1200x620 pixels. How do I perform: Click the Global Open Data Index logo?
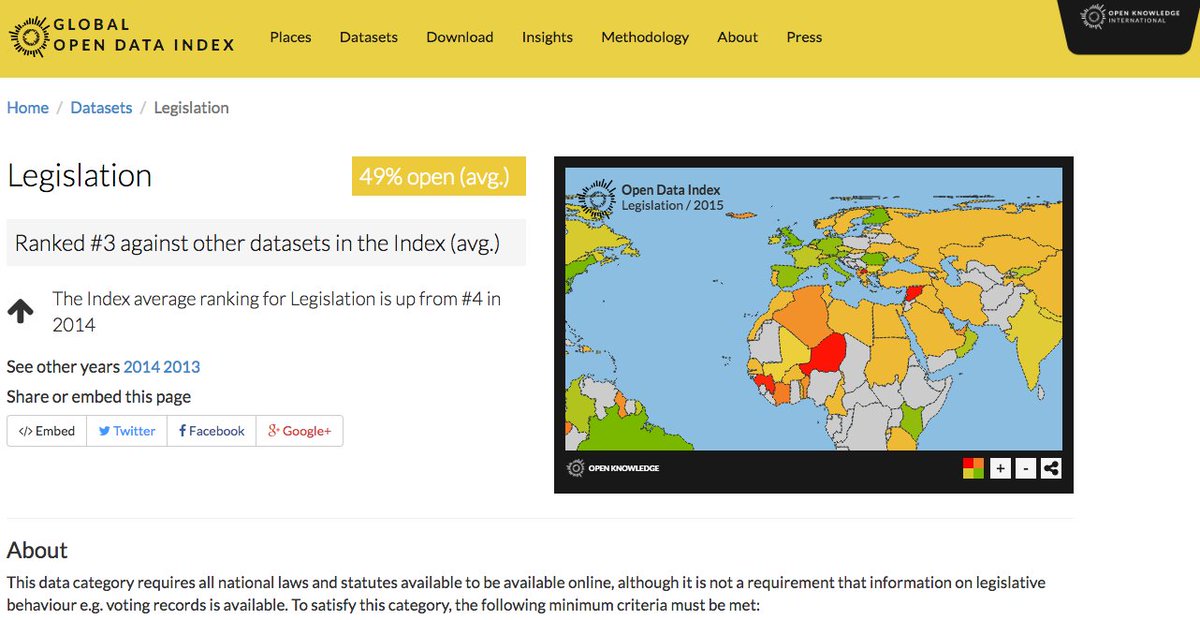click(122, 37)
